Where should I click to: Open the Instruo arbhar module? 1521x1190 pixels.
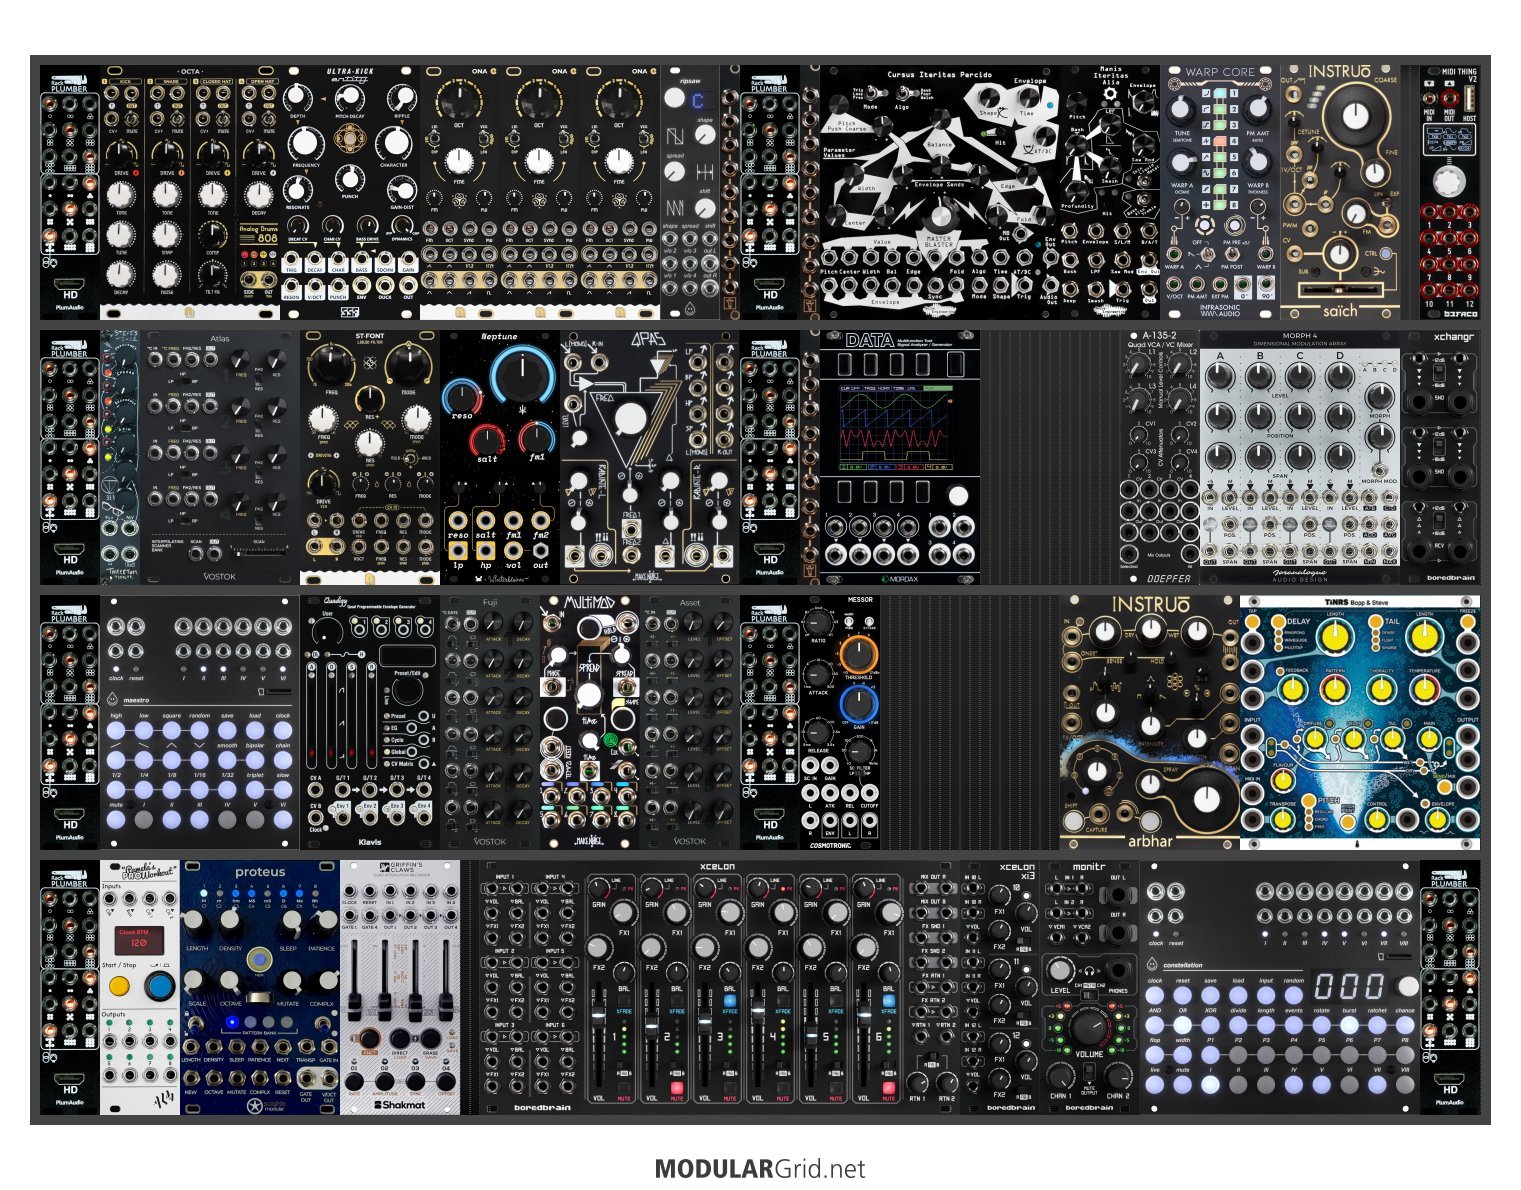tap(1150, 722)
